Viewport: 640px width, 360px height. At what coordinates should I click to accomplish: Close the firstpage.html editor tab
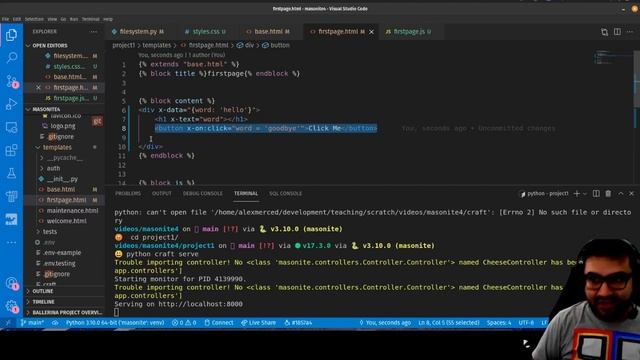tap(371, 32)
